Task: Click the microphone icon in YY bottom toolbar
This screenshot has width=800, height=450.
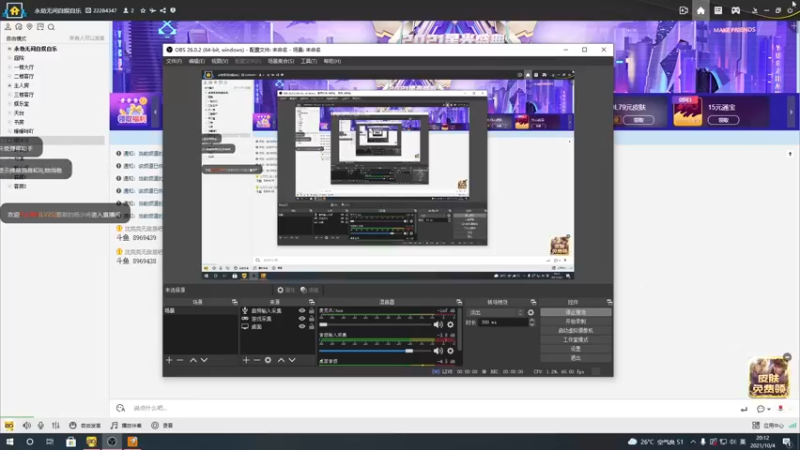Action: point(41,425)
